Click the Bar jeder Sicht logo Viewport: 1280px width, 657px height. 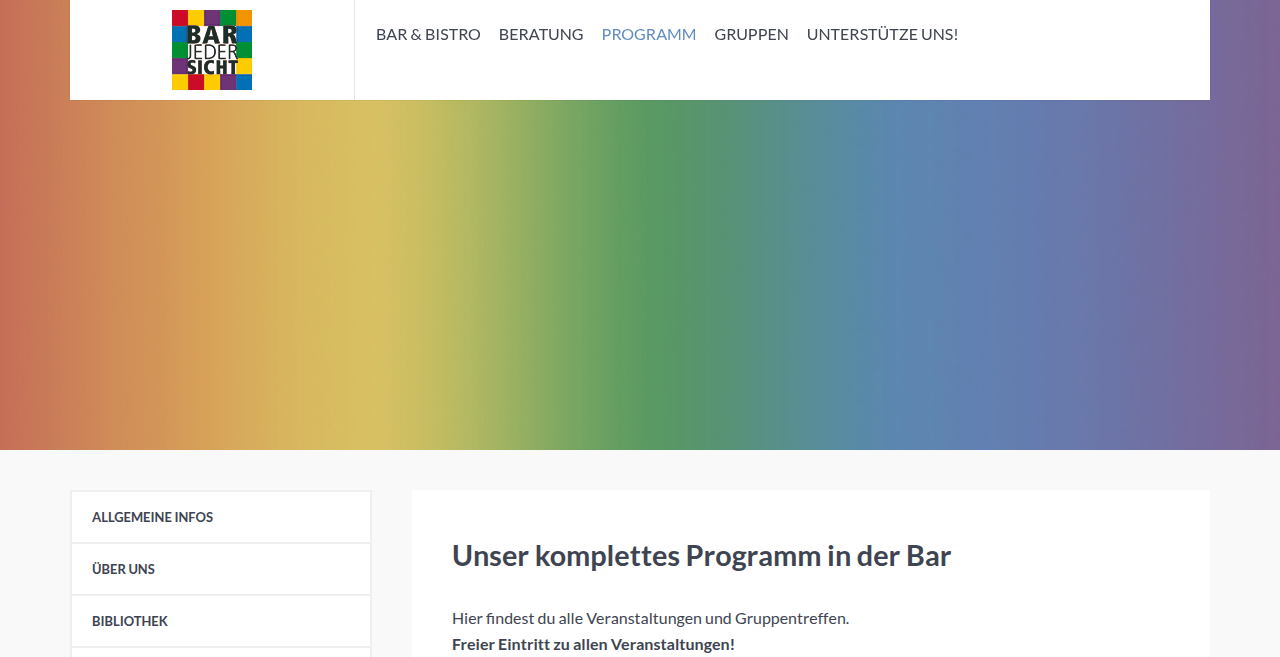pyautogui.click(x=212, y=50)
